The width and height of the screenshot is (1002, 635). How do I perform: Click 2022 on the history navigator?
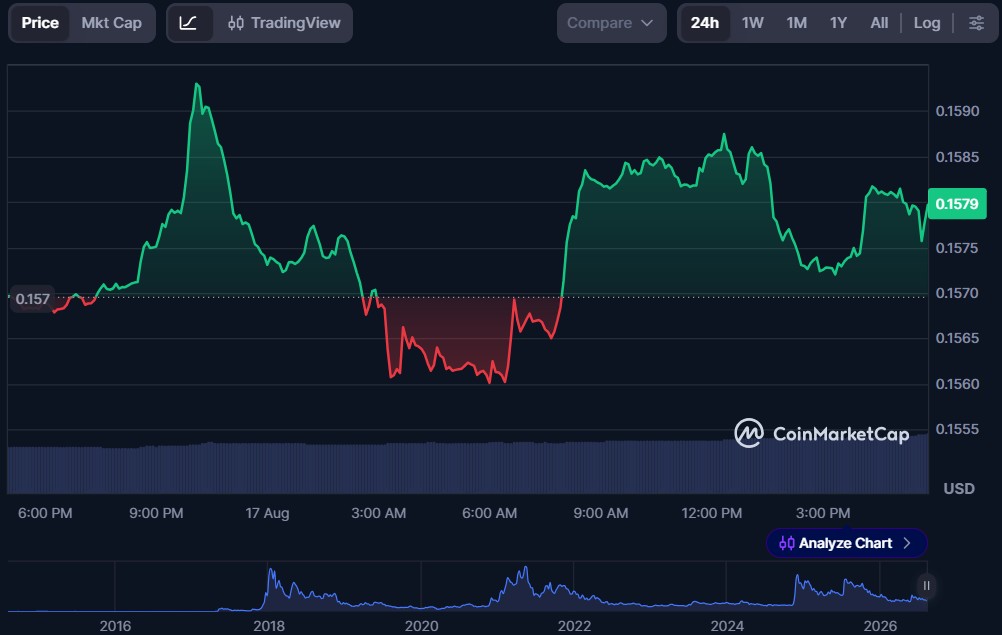574,626
